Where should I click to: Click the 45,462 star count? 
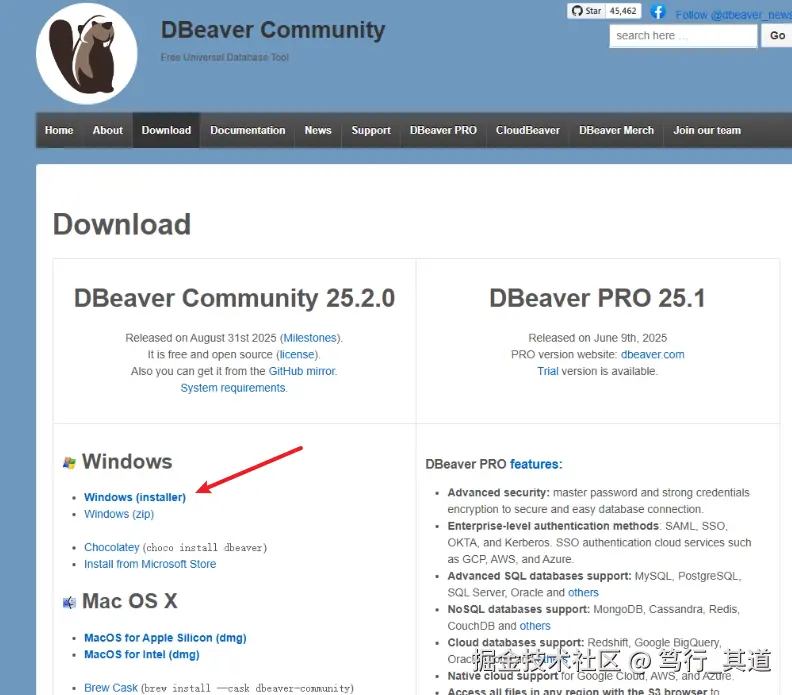[x=623, y=11]
